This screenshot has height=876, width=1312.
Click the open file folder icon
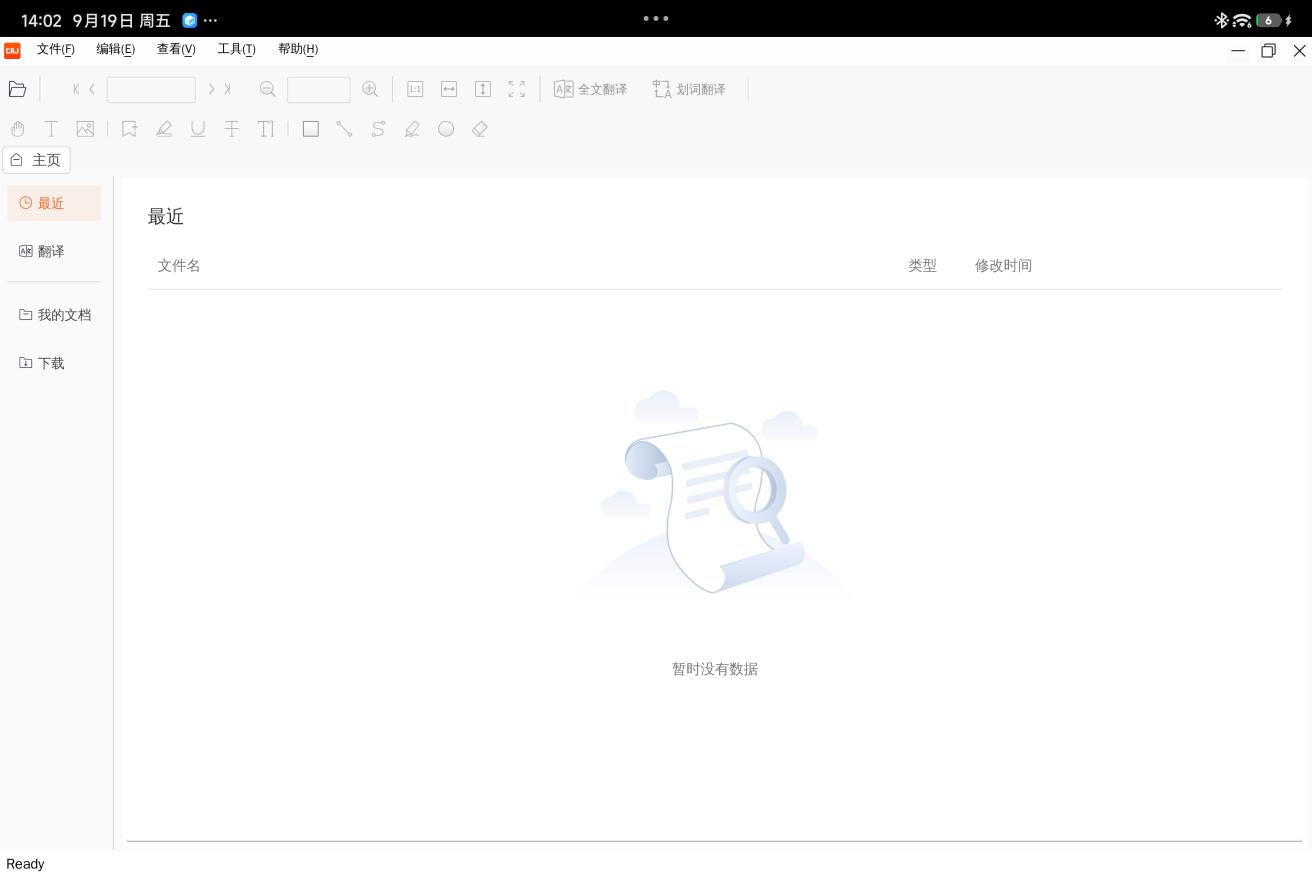pyautogui.click(x=17, y=89)
